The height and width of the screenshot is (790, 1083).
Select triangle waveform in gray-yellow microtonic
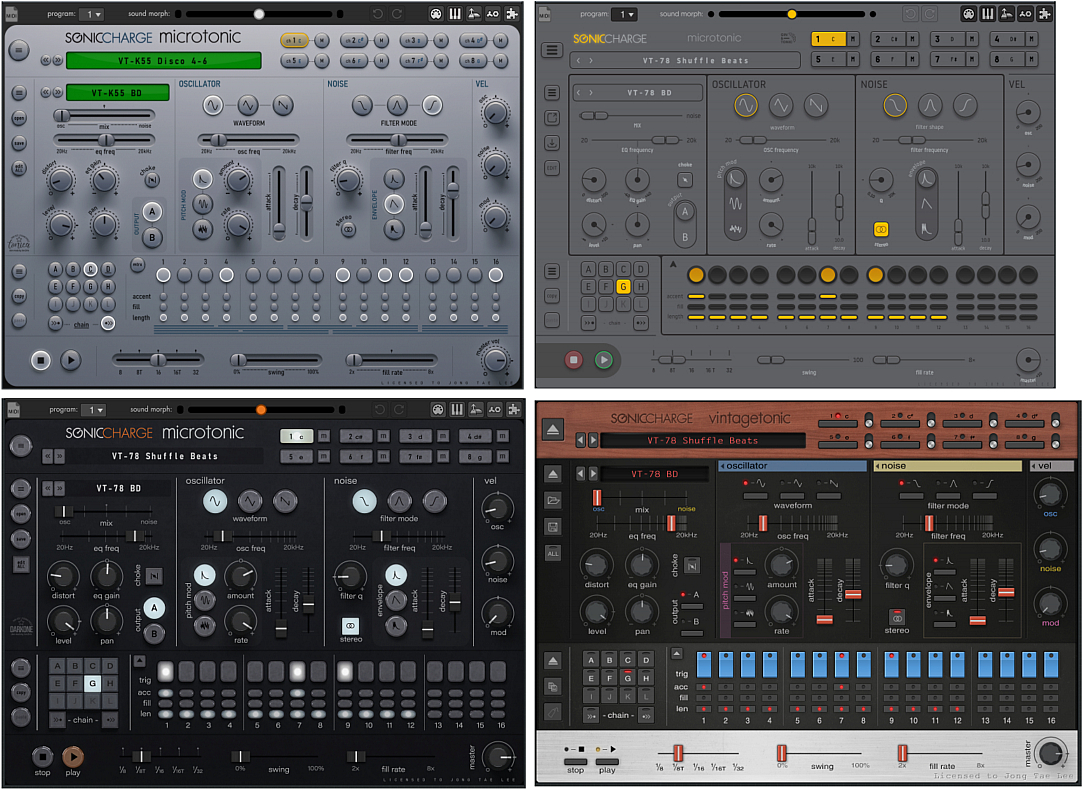click(780, 106)
